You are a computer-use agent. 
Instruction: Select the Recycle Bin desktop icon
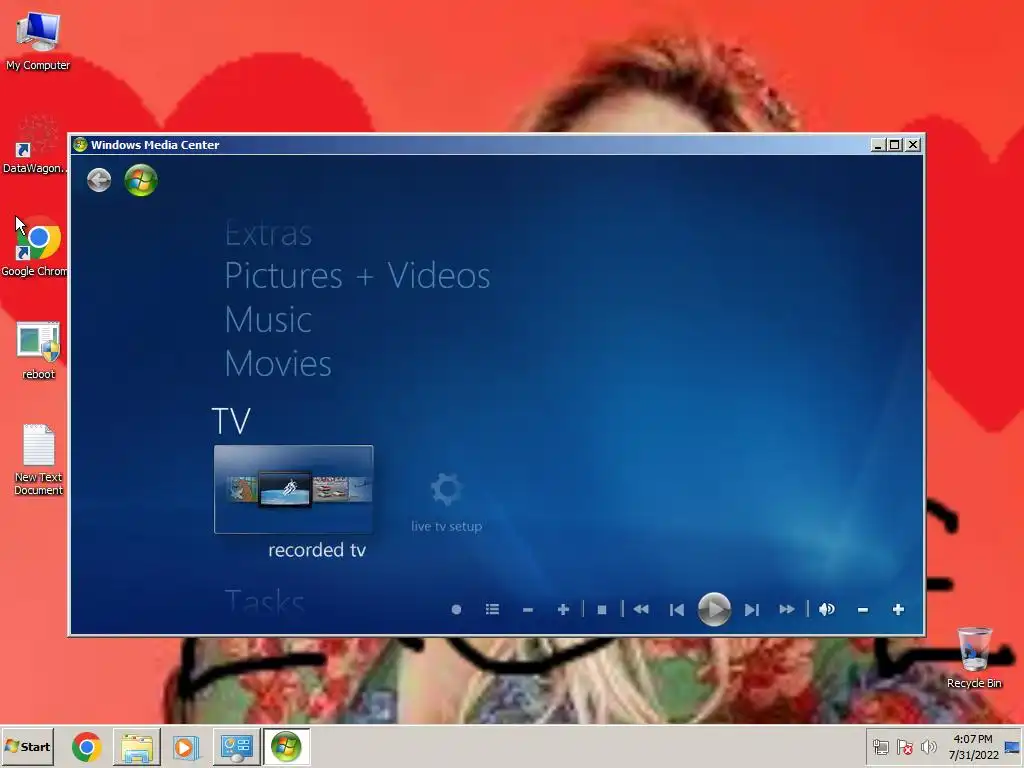click(974, 658)
